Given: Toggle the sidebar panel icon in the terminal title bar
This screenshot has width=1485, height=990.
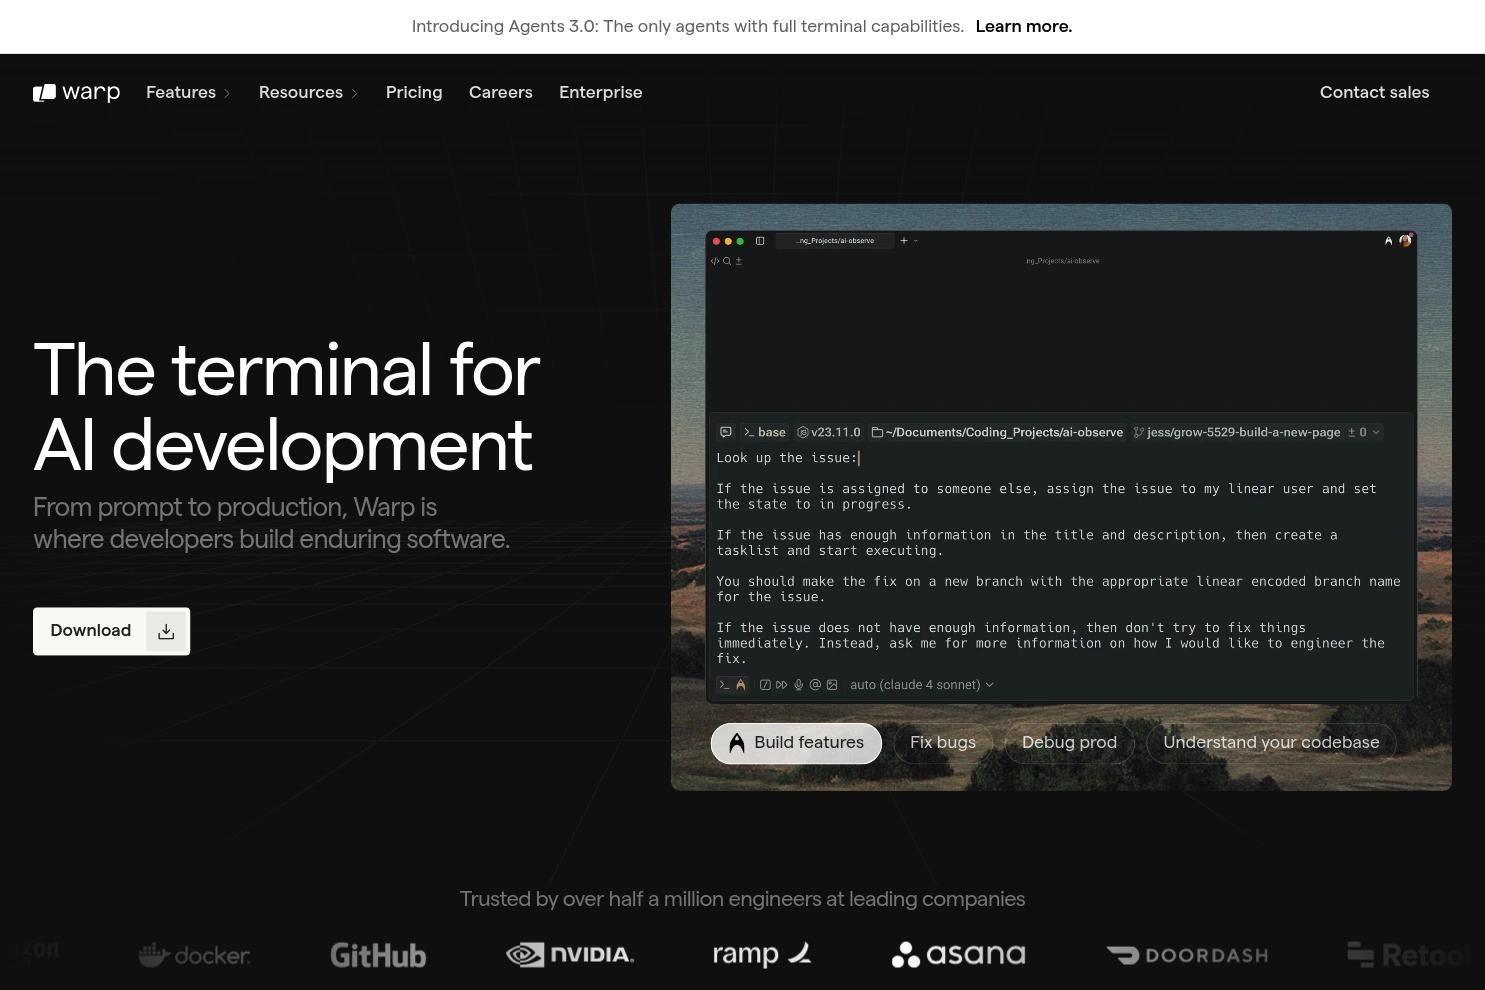Looking at the screenshot, I should [x=760, y=241].
